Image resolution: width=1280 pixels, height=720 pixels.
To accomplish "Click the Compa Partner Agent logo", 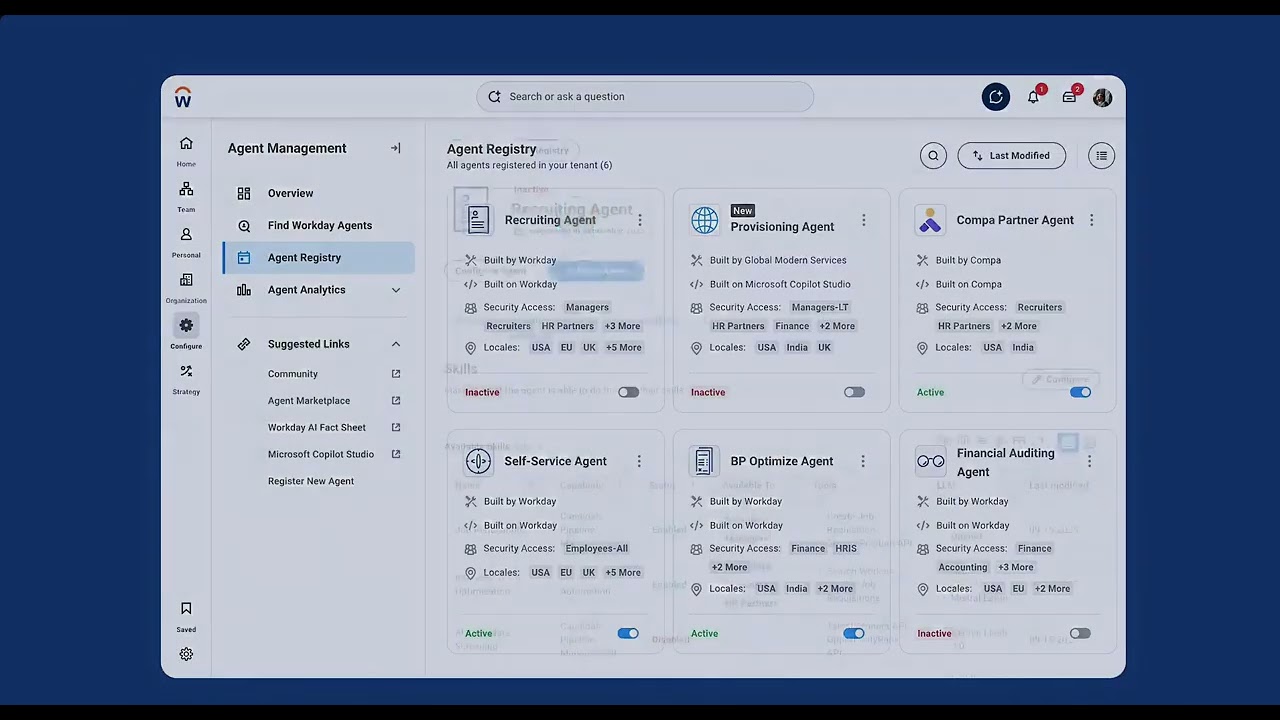I will pos(930,220).
